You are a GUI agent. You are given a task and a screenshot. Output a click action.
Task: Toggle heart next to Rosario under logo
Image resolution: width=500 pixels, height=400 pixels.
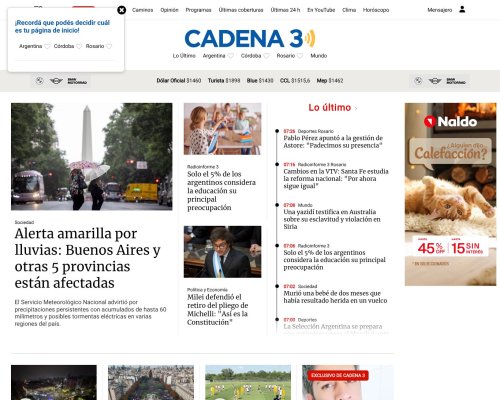[300, 56]
